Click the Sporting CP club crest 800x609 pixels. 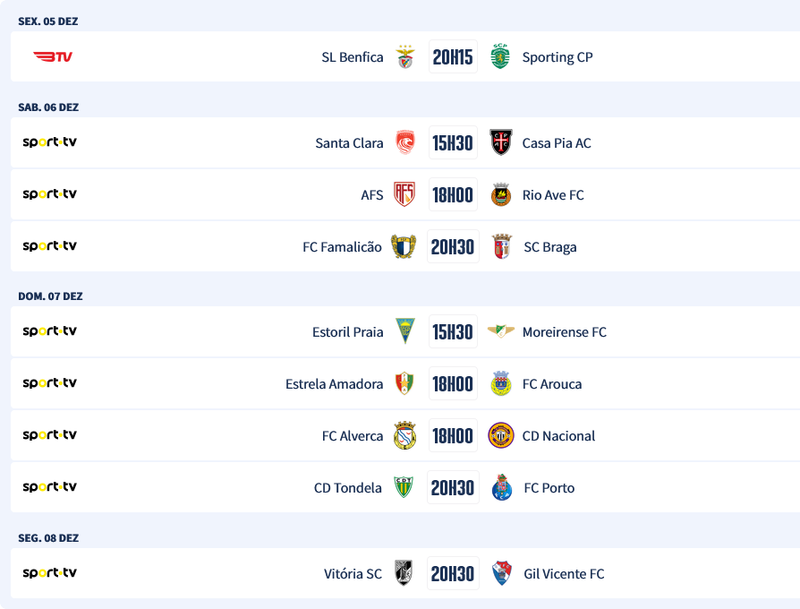500,57
